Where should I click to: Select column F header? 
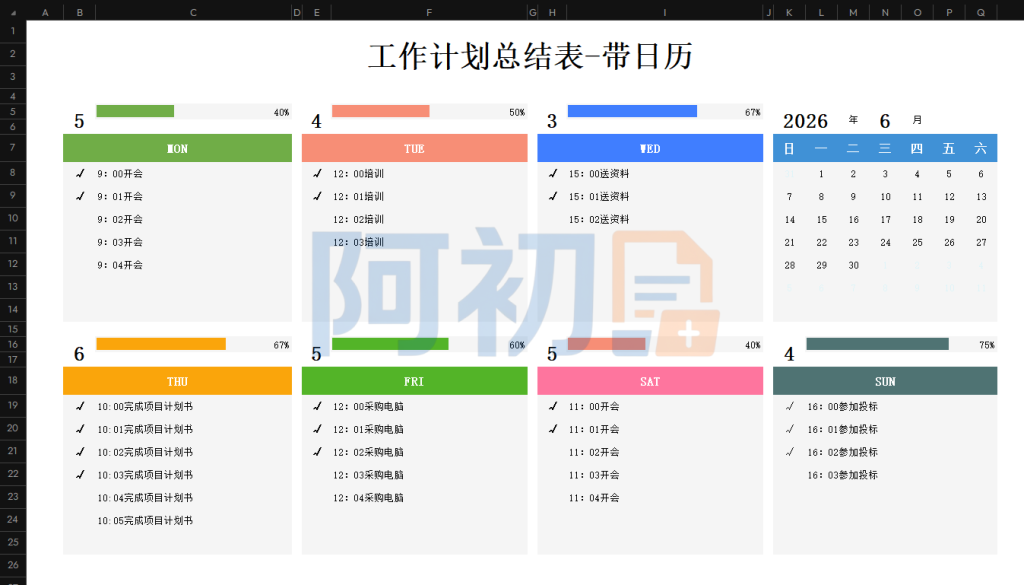click(429, 12)
